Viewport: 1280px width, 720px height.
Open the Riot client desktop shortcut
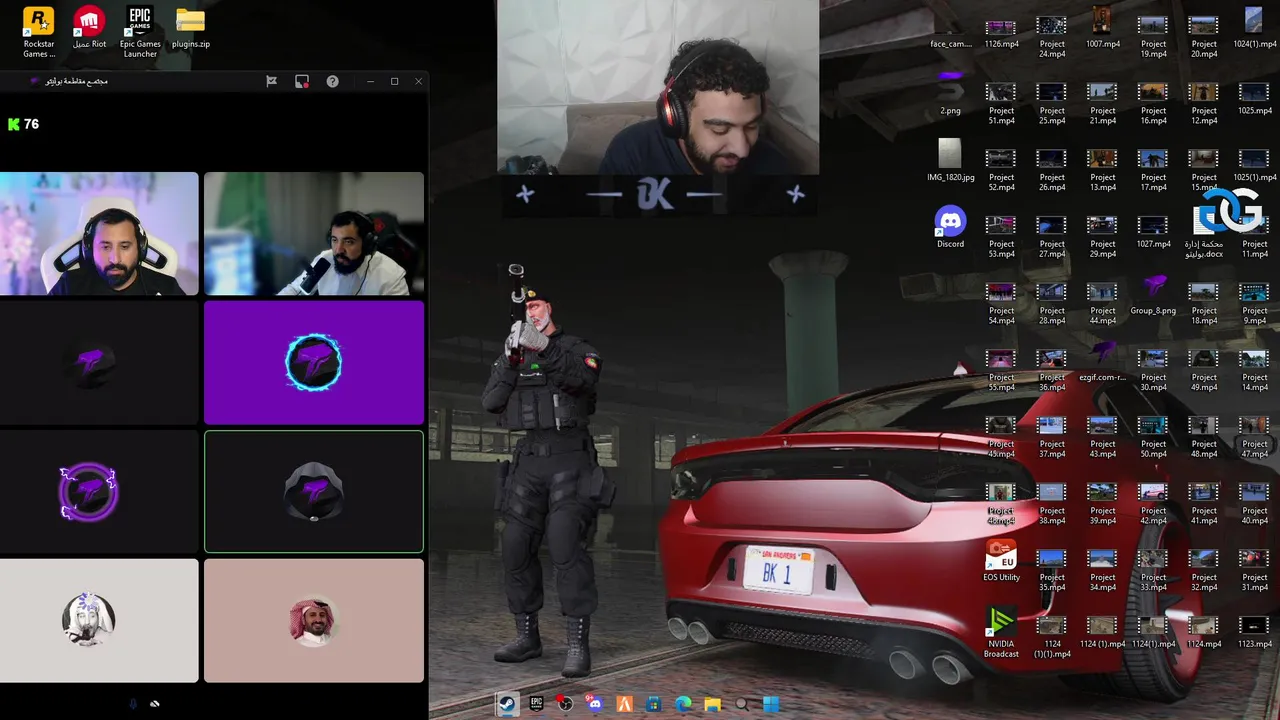[x=89, y=28]
